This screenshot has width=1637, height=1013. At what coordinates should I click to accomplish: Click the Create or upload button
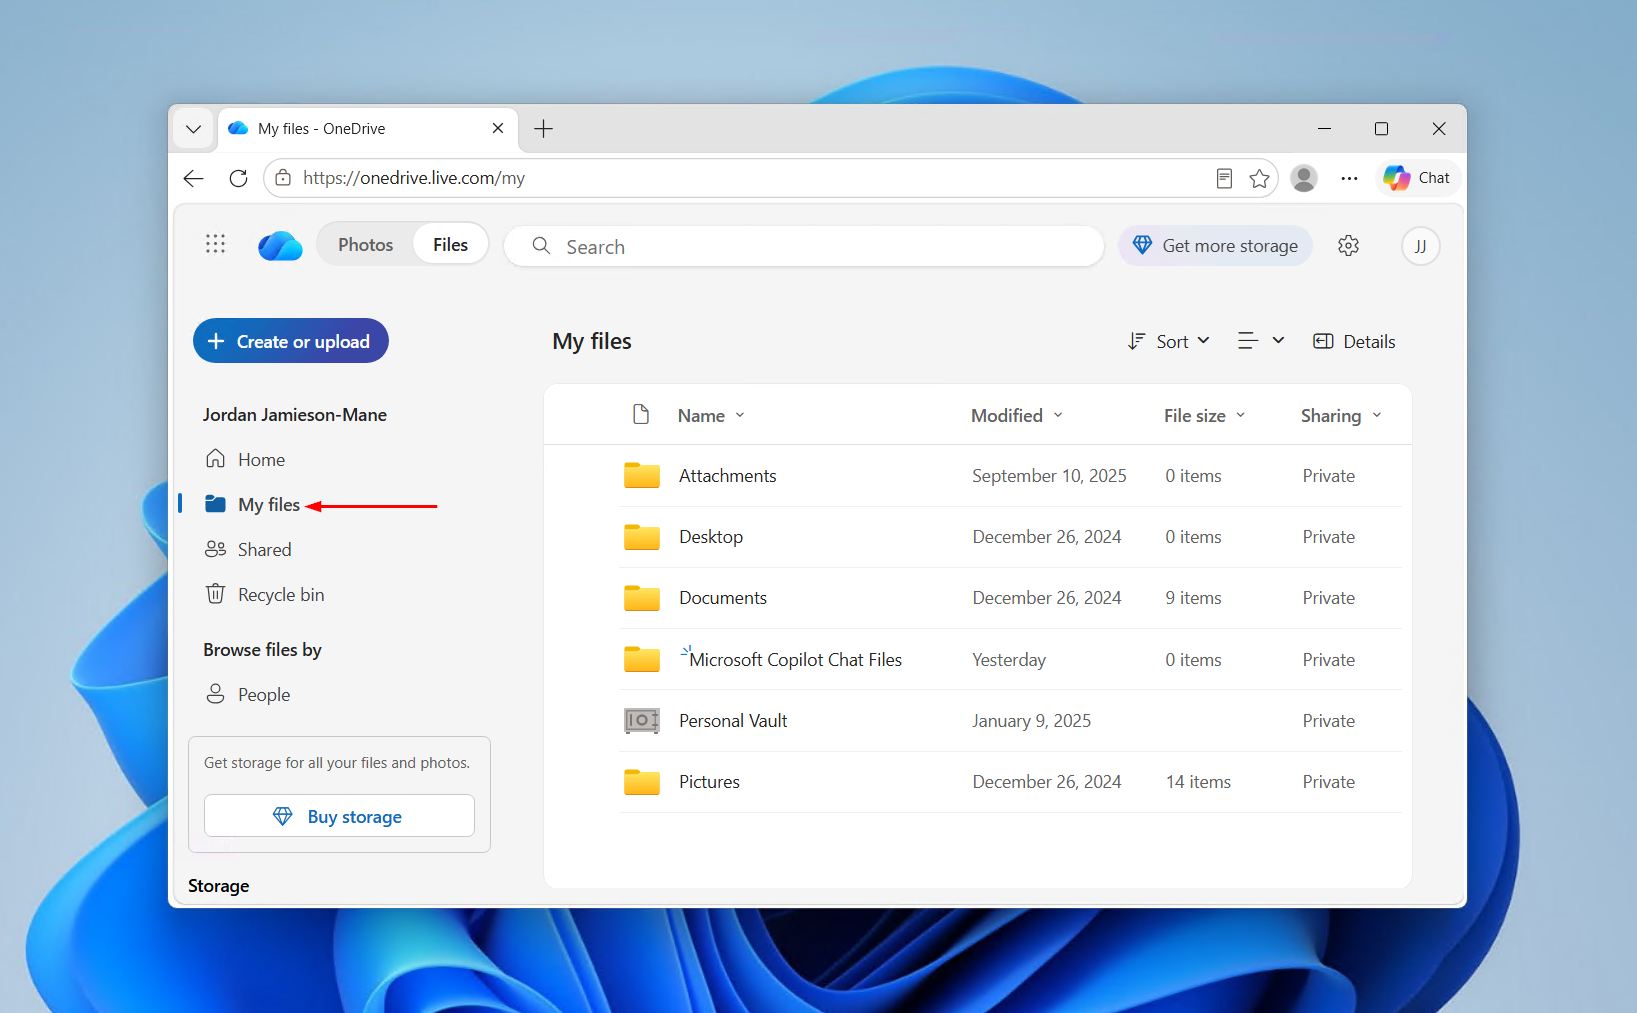[290, 342]
